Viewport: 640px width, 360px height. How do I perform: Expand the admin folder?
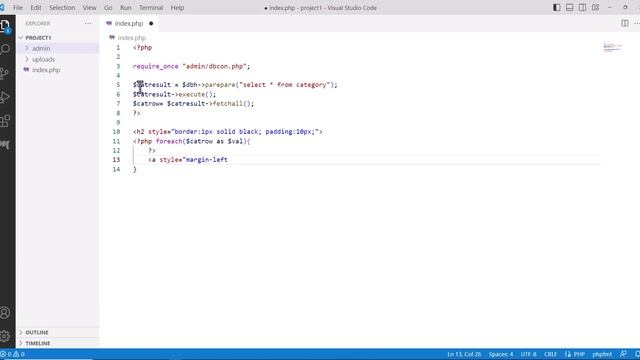[x=41, y=48]
